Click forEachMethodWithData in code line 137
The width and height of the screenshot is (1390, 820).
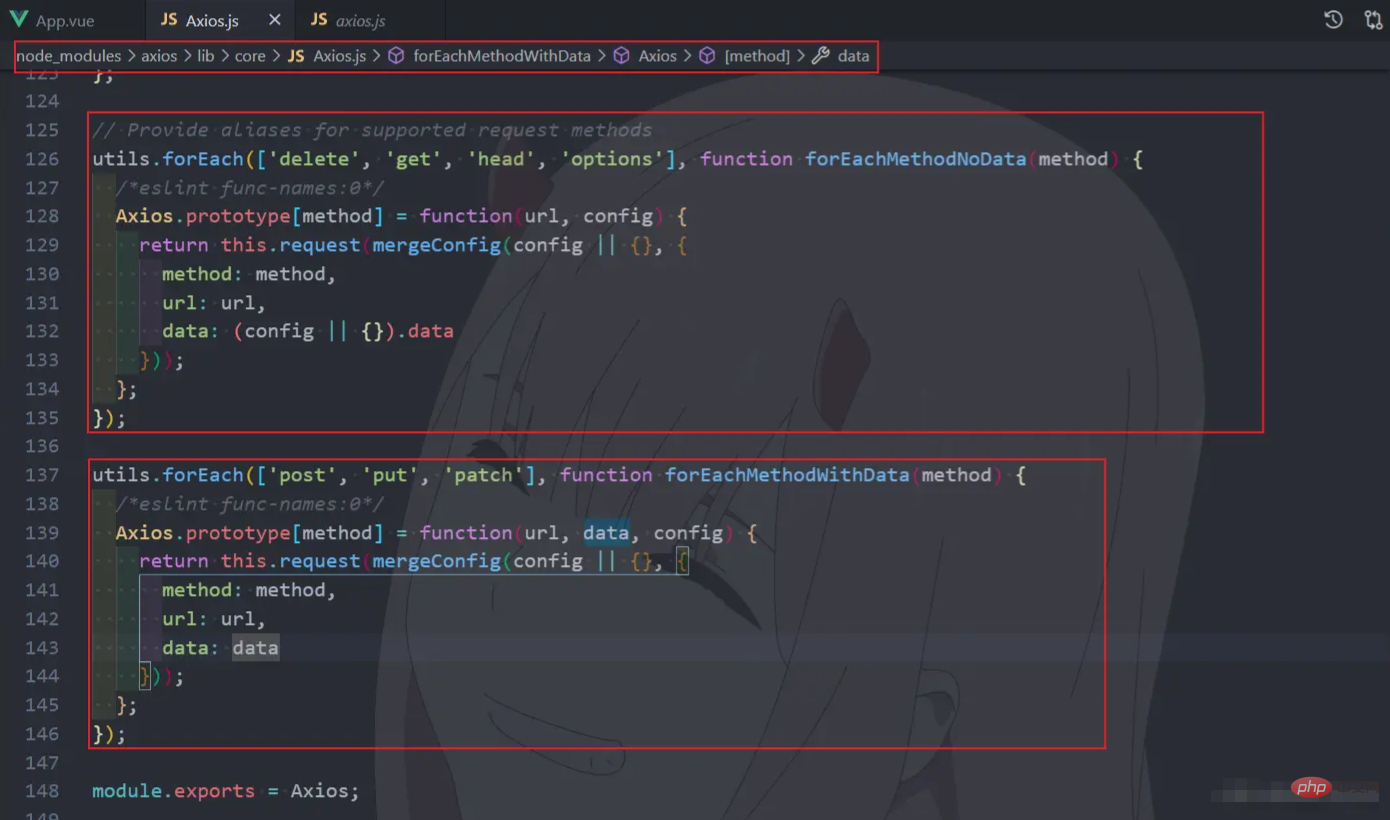click(x=787, y=475)
